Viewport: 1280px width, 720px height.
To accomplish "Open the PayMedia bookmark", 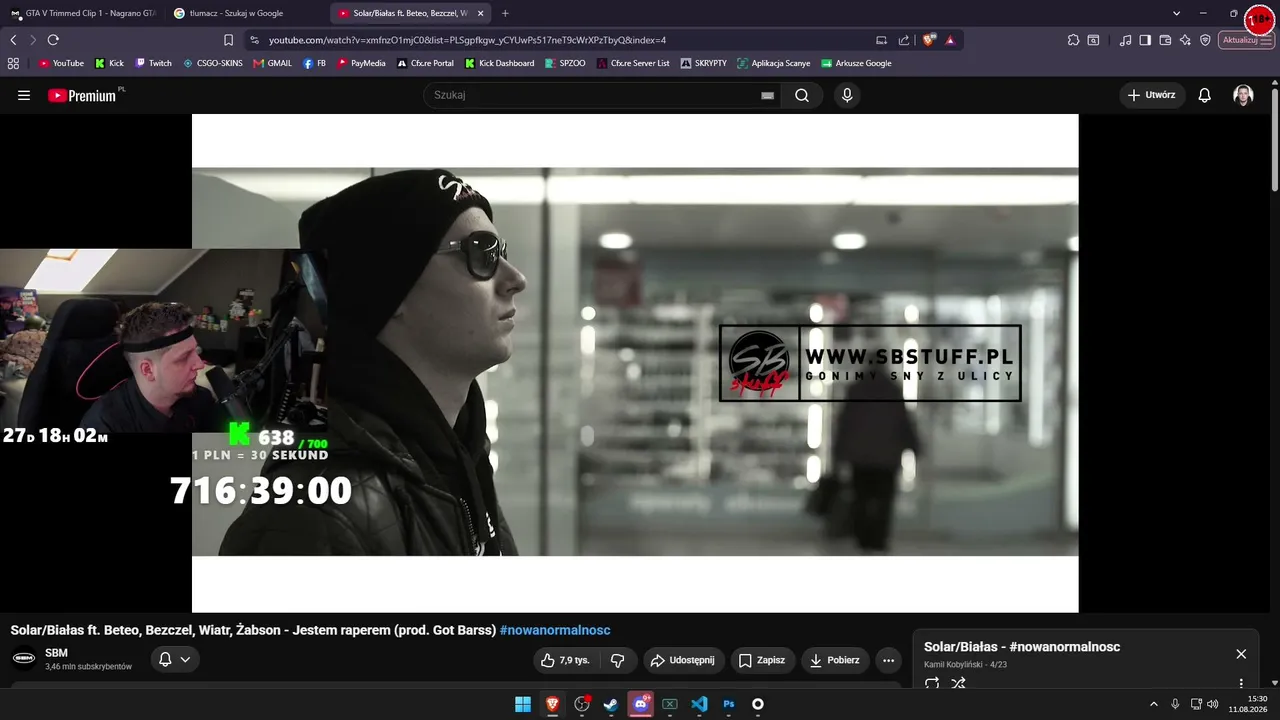I will (x=361, y=63).
